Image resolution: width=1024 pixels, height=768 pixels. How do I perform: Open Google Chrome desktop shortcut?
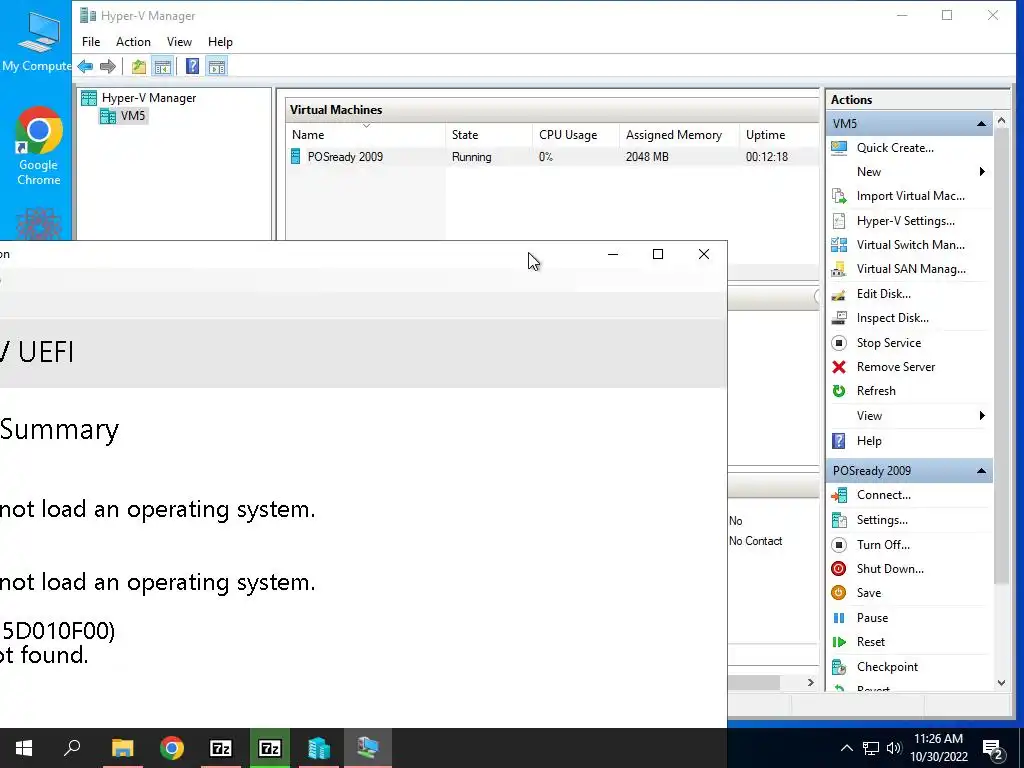tap(39, 146)
